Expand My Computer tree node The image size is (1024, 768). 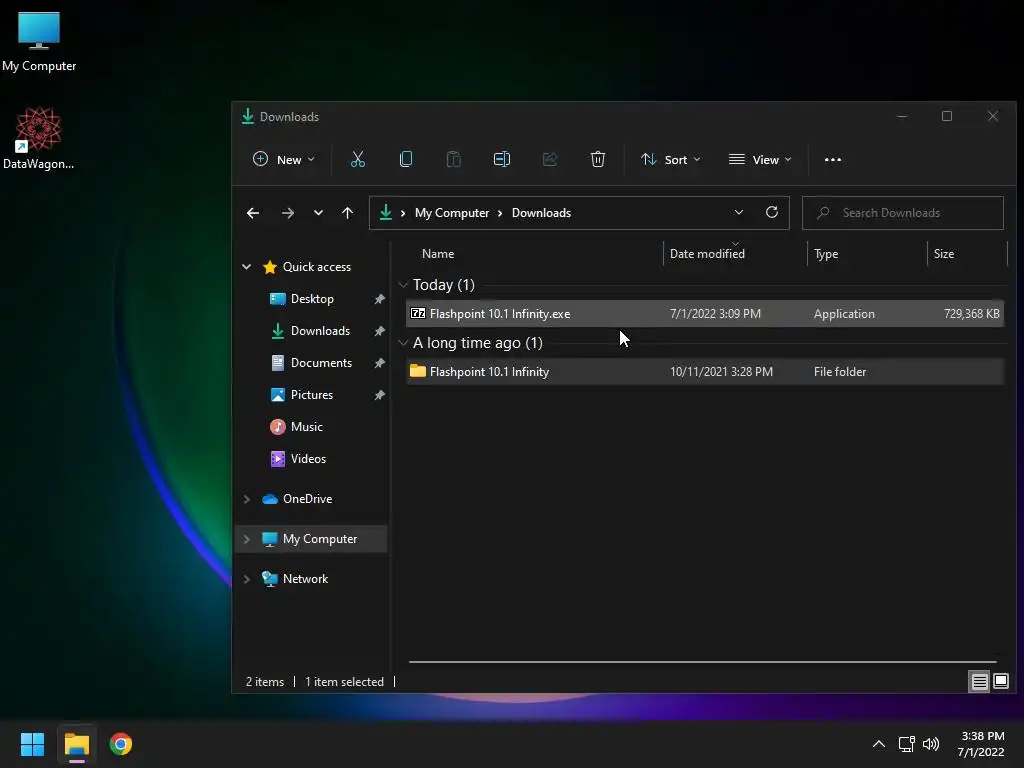pos(247,539)
